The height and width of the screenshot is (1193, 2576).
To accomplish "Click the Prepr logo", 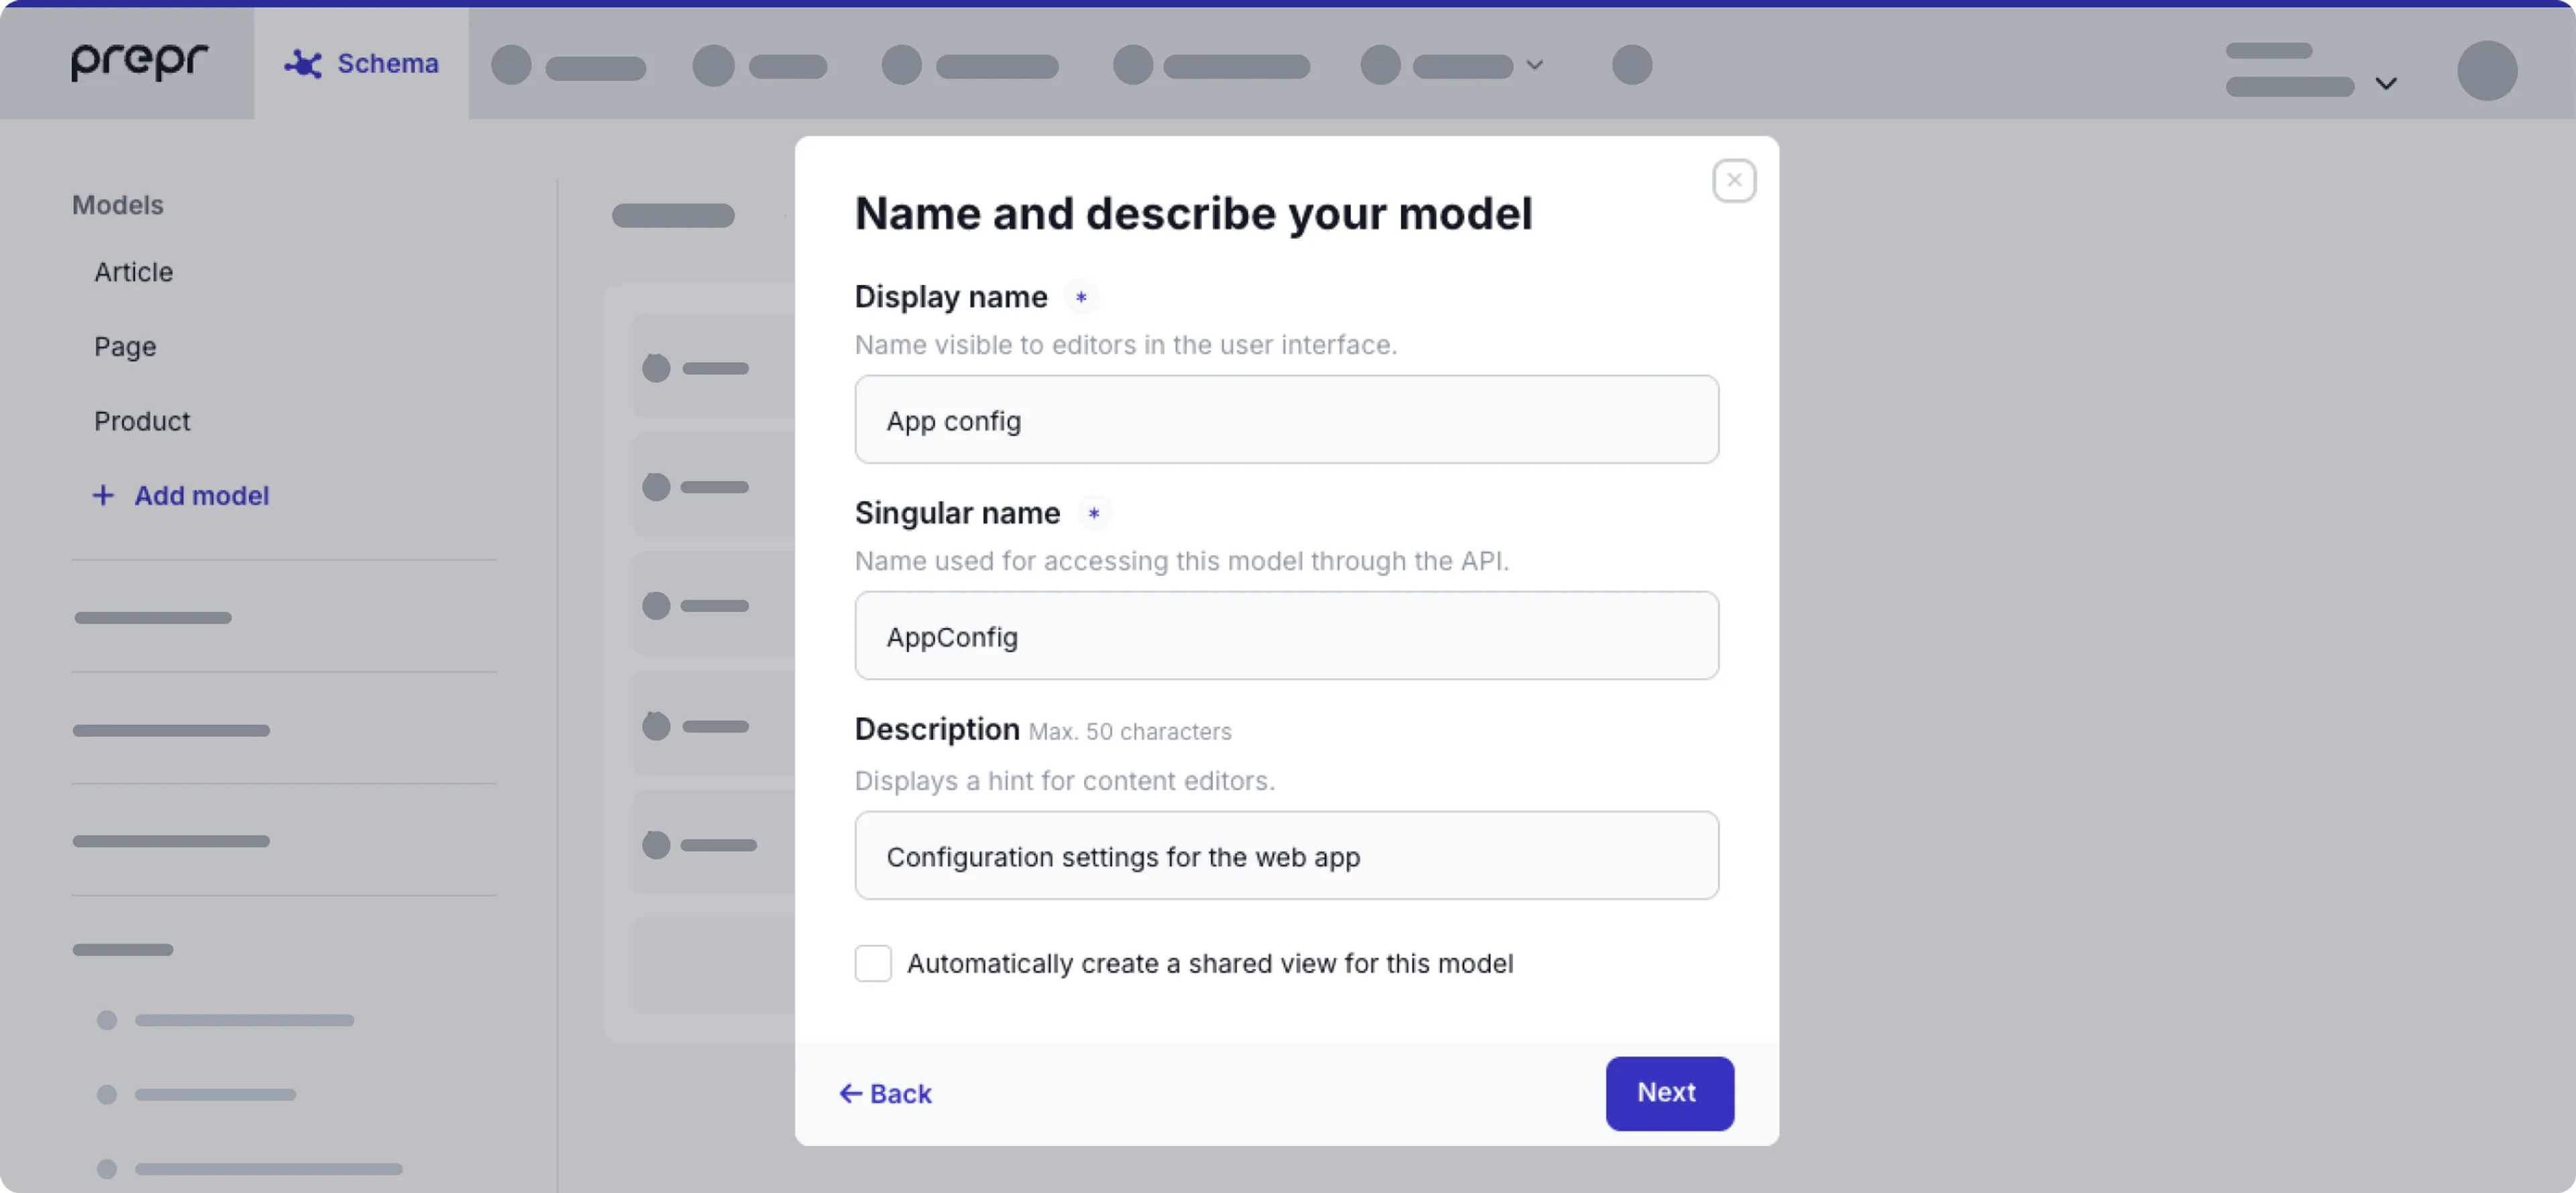I will coord(138,62).
